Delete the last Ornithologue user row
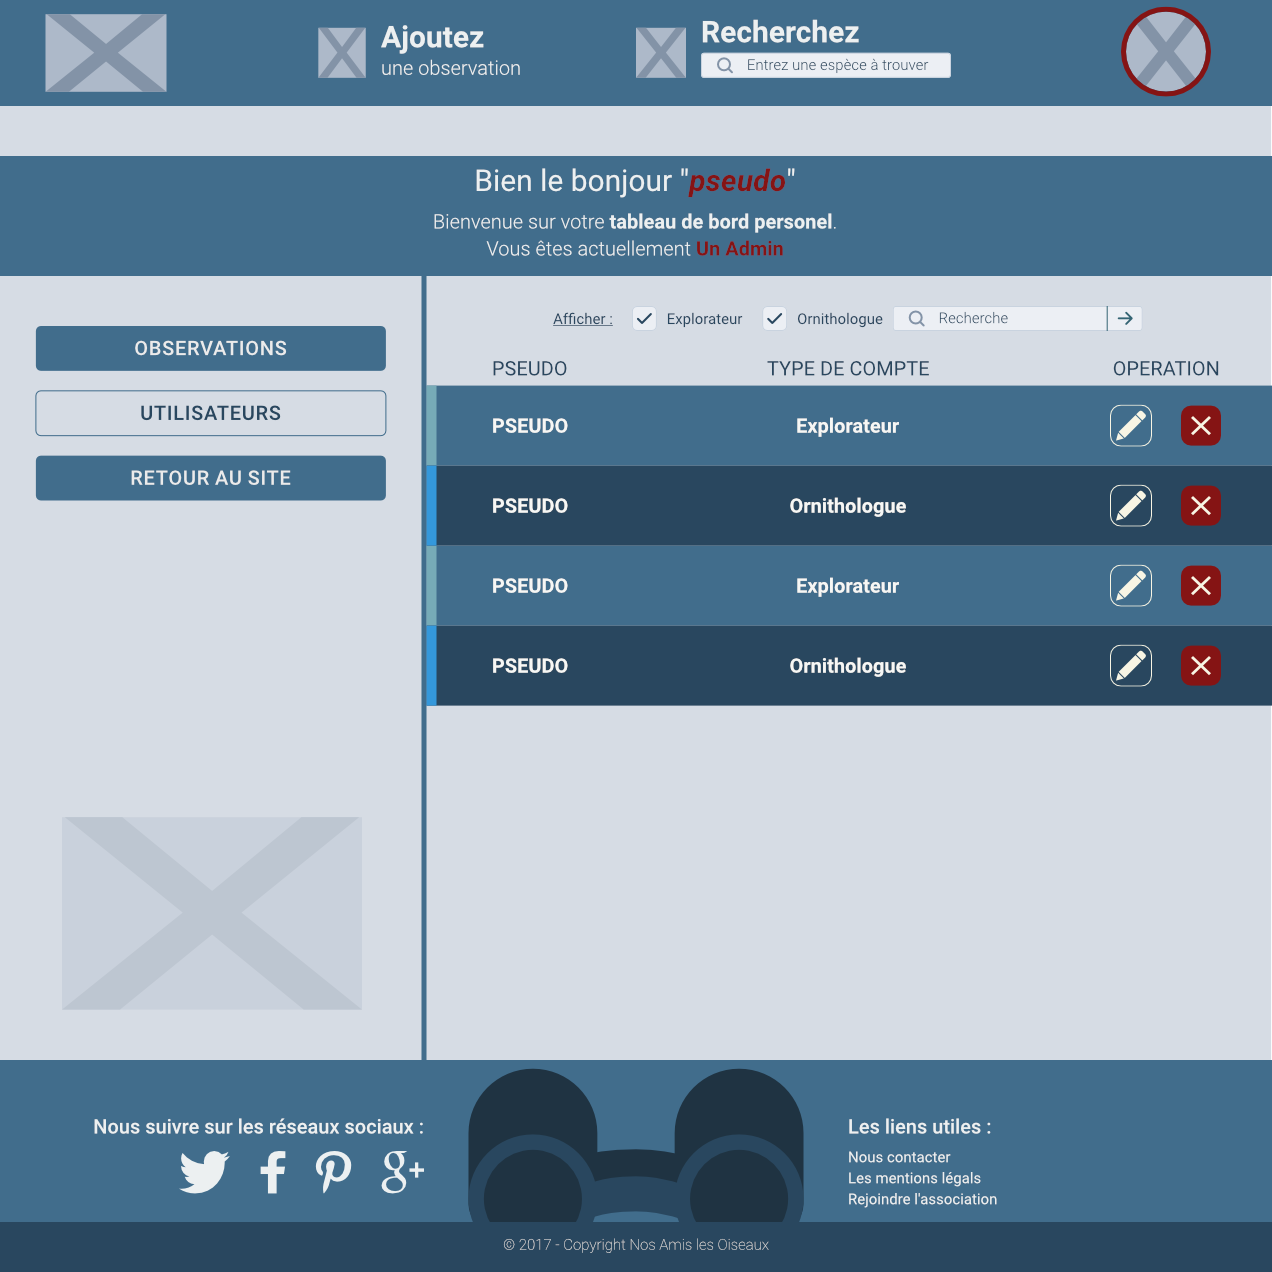 1201,666
